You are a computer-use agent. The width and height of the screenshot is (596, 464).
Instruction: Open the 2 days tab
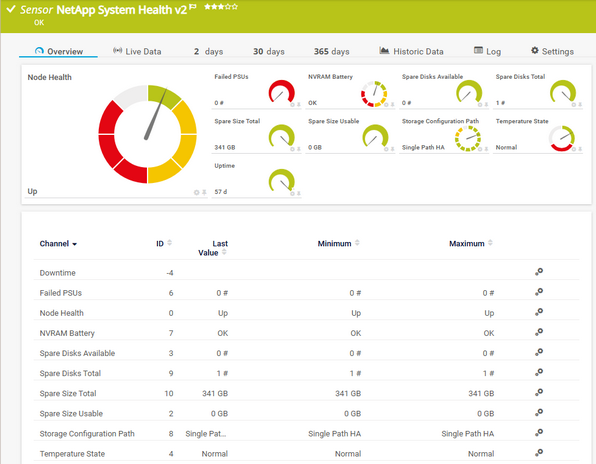(208, 51)
